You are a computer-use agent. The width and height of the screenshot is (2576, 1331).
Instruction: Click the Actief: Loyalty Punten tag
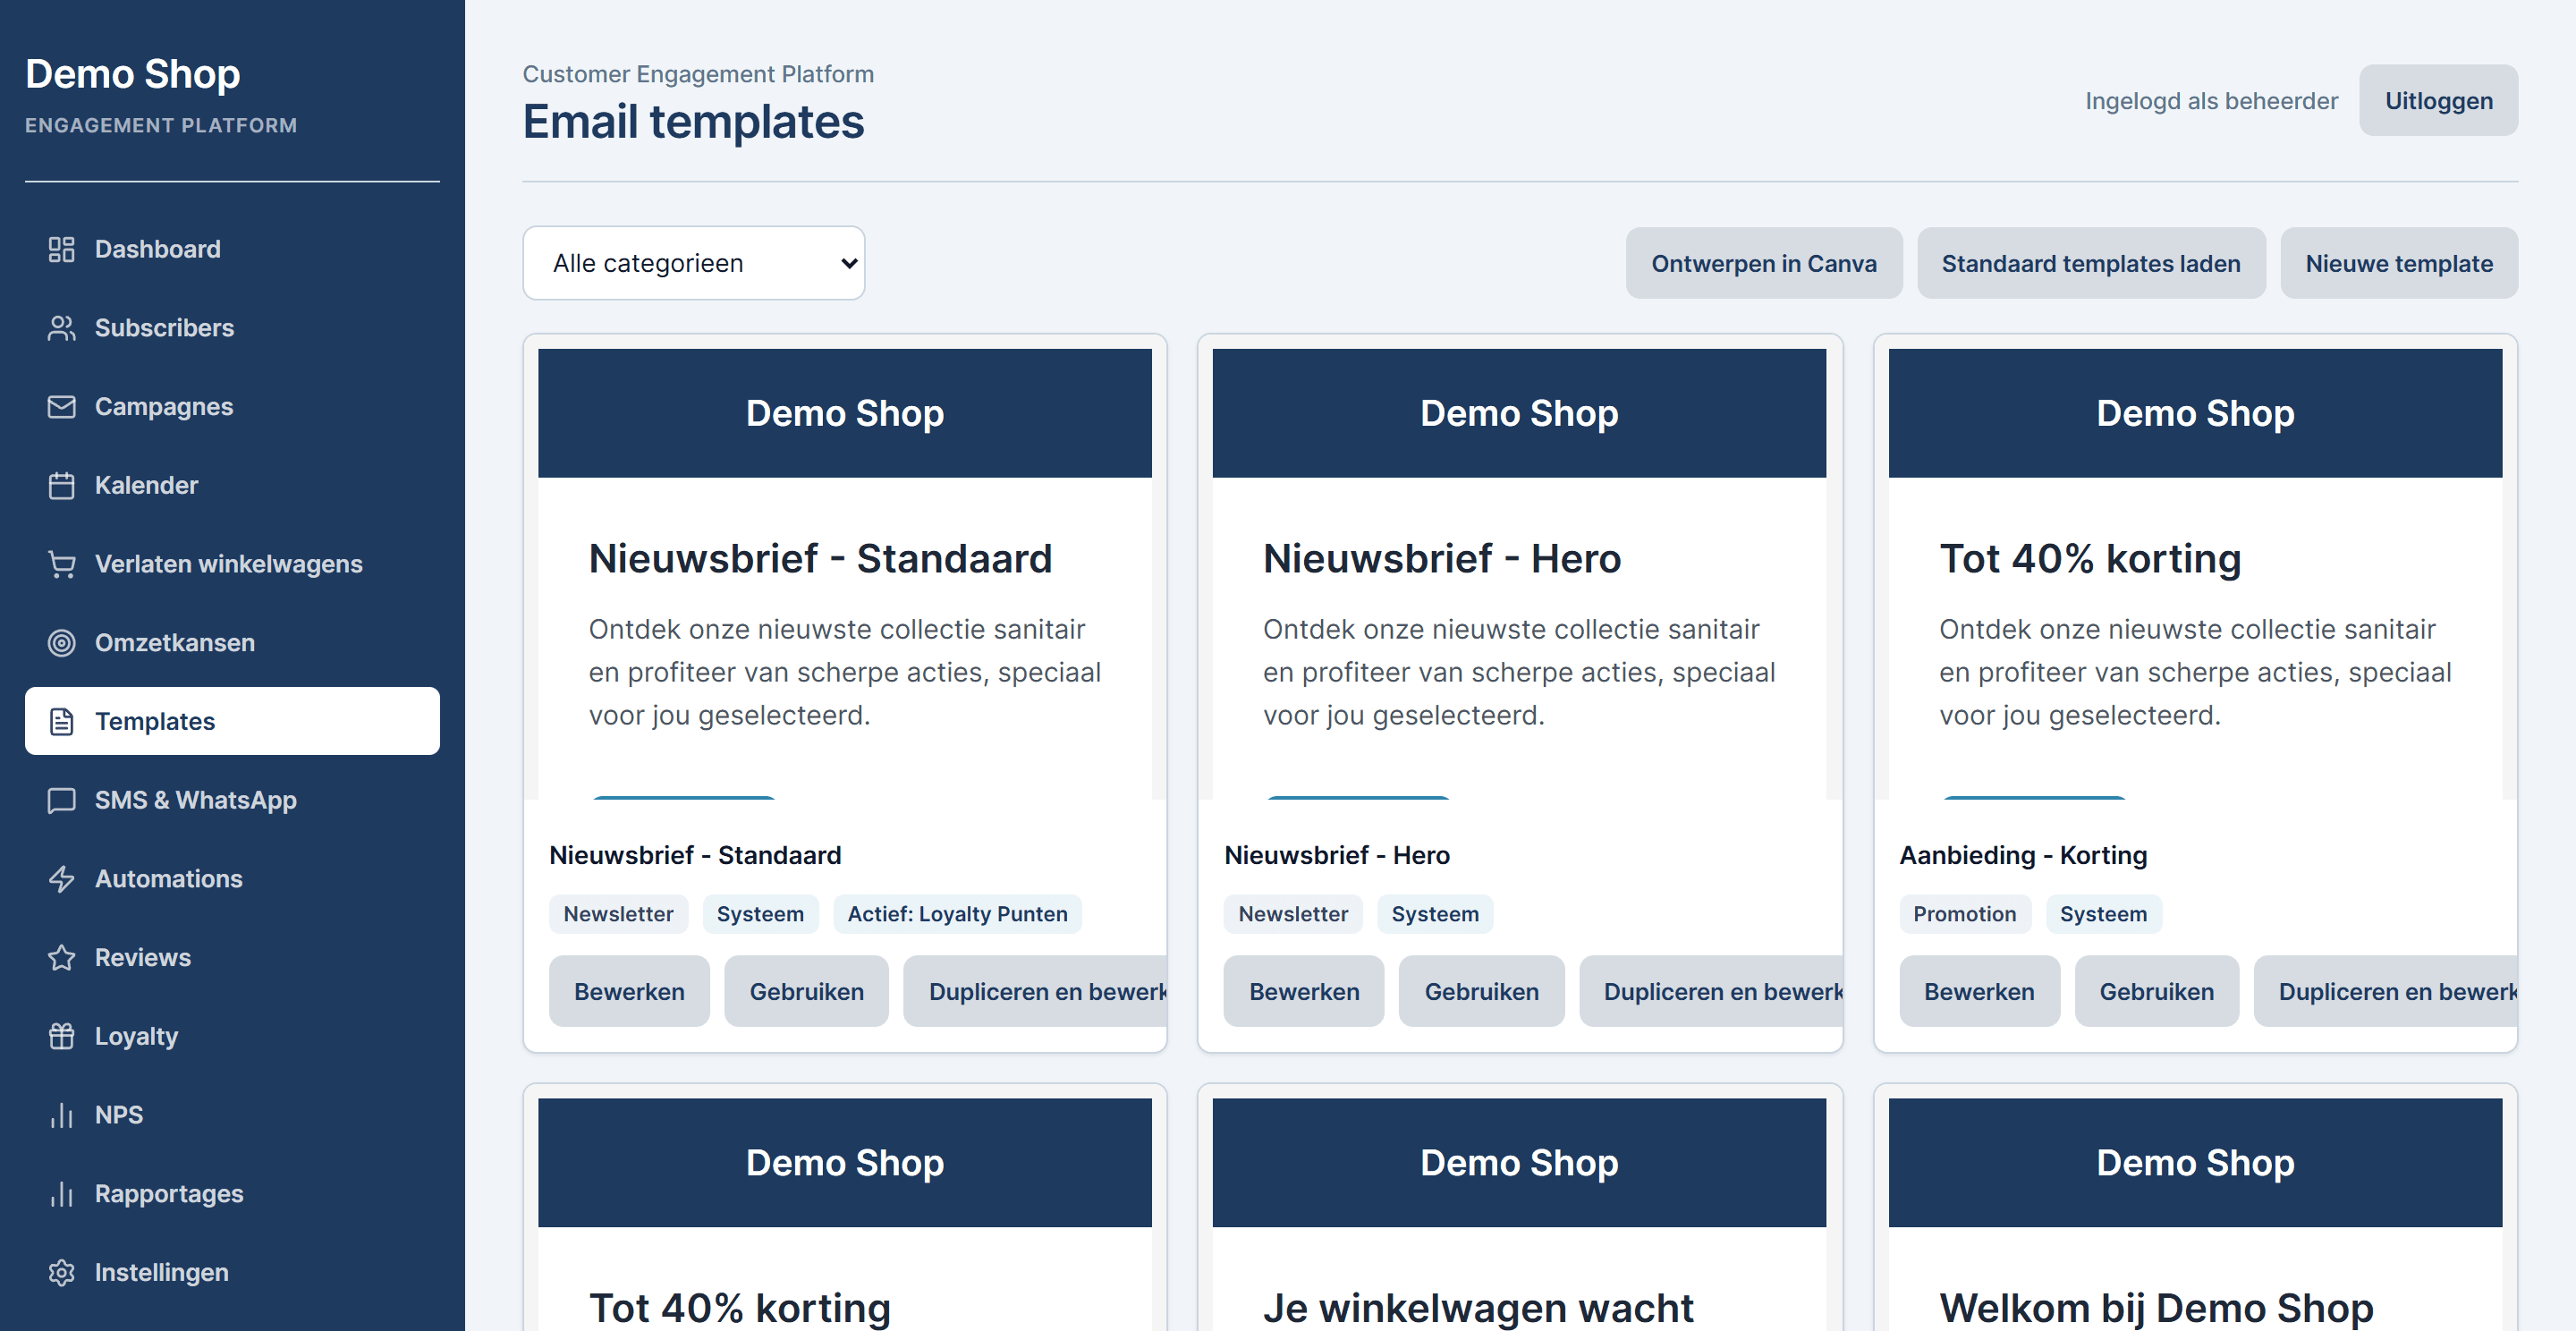(957, 914)
